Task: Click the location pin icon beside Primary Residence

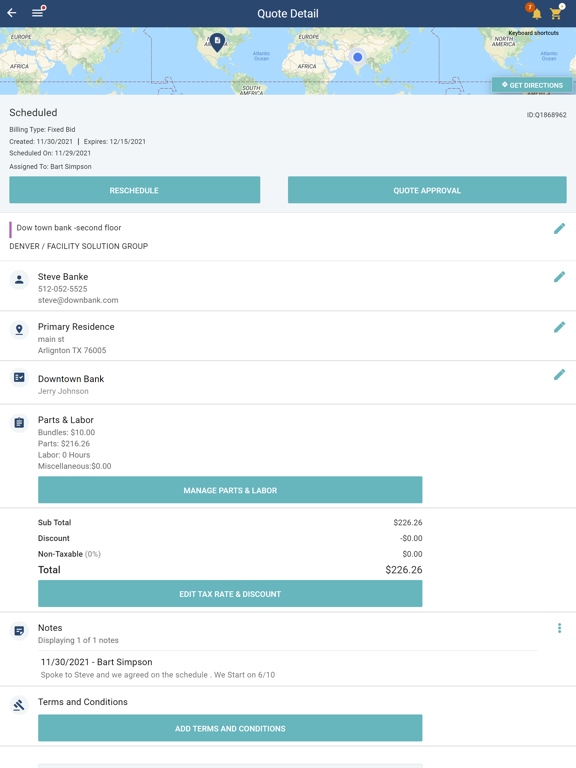Action: tap(19, 330)
